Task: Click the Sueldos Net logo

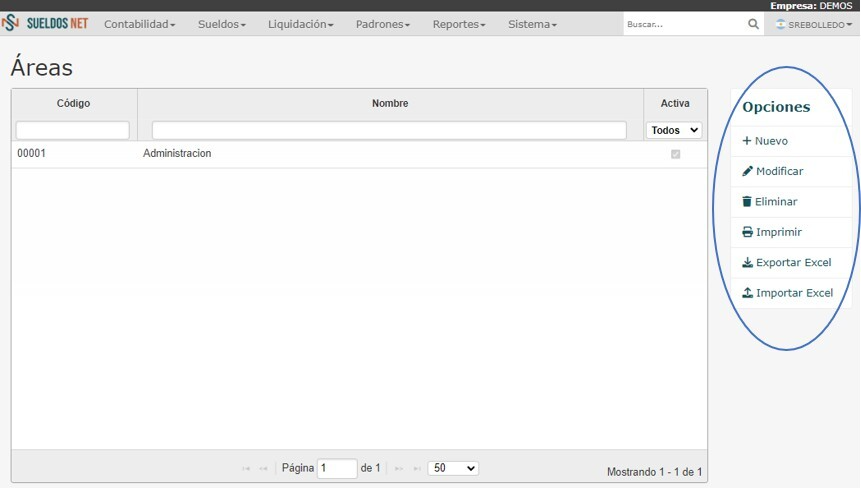Action: point(45,24)
